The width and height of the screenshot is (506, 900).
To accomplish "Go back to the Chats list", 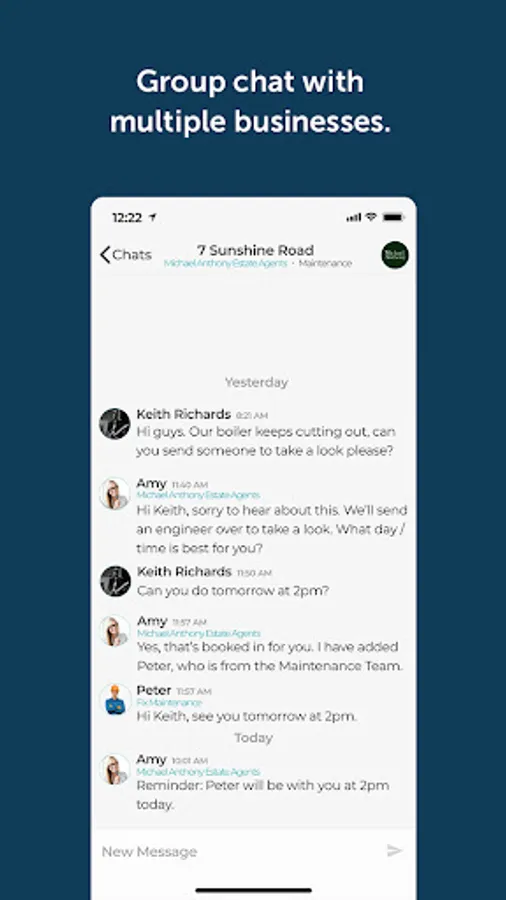I will [x=126, y=255].
